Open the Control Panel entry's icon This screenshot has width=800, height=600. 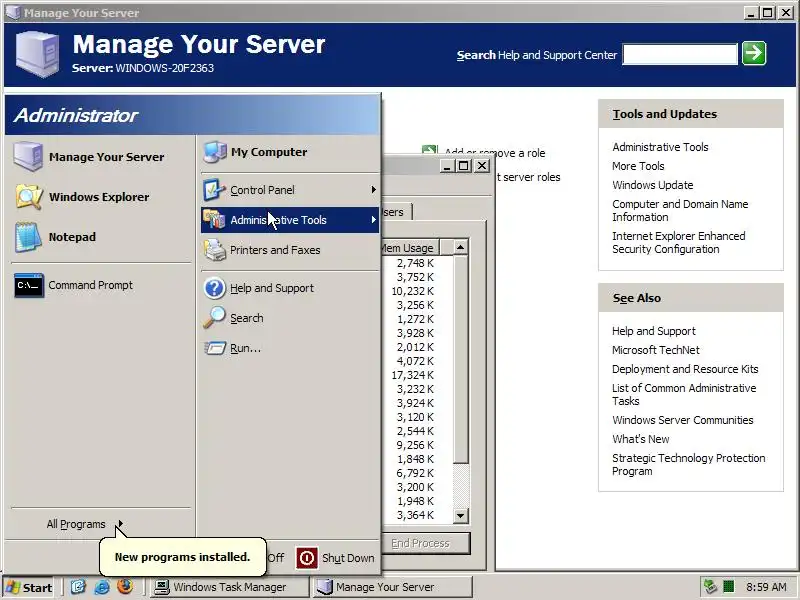(214, 190)
